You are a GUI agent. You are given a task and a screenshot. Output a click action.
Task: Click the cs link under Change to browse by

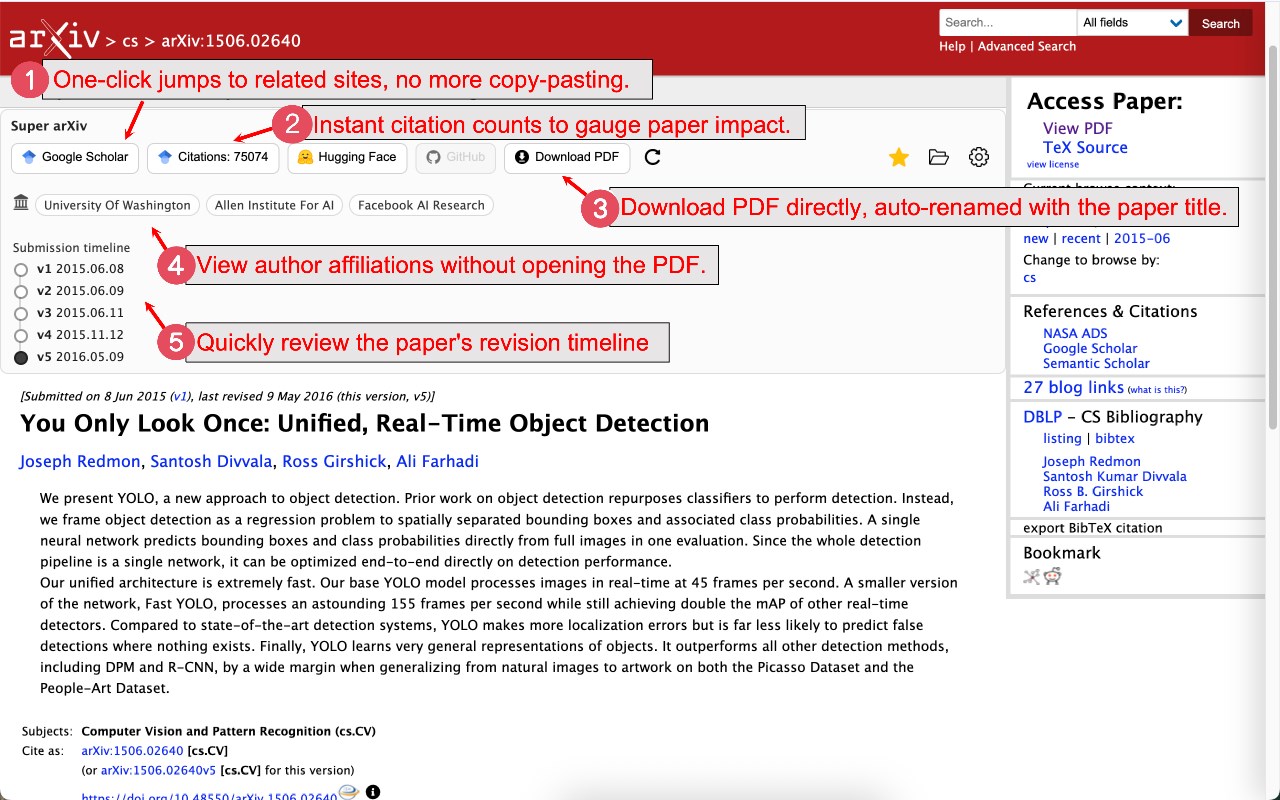pyautogui.click(x=1030, y=277)
